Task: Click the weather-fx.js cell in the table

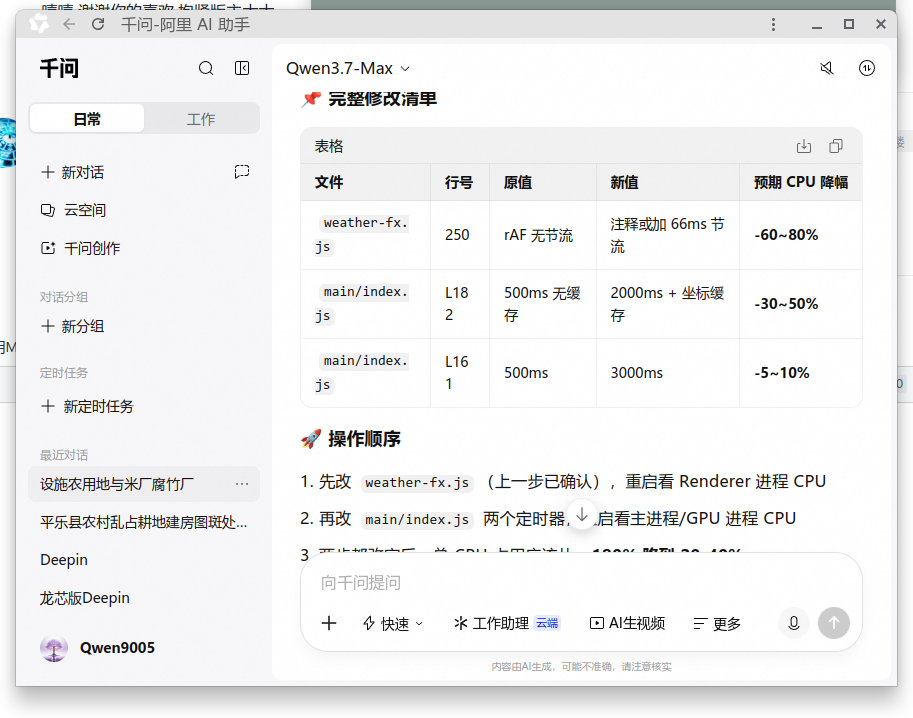Action: [x=365, y=235]
